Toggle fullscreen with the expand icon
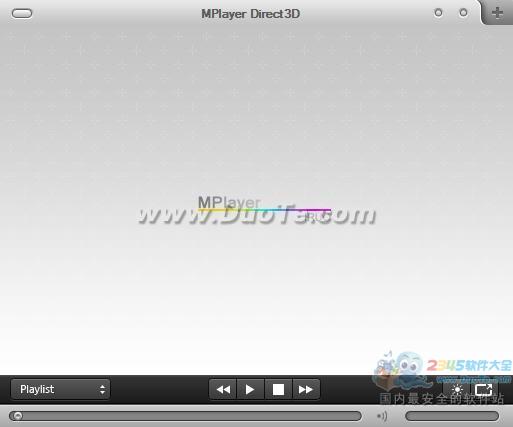 click(483, 389)
